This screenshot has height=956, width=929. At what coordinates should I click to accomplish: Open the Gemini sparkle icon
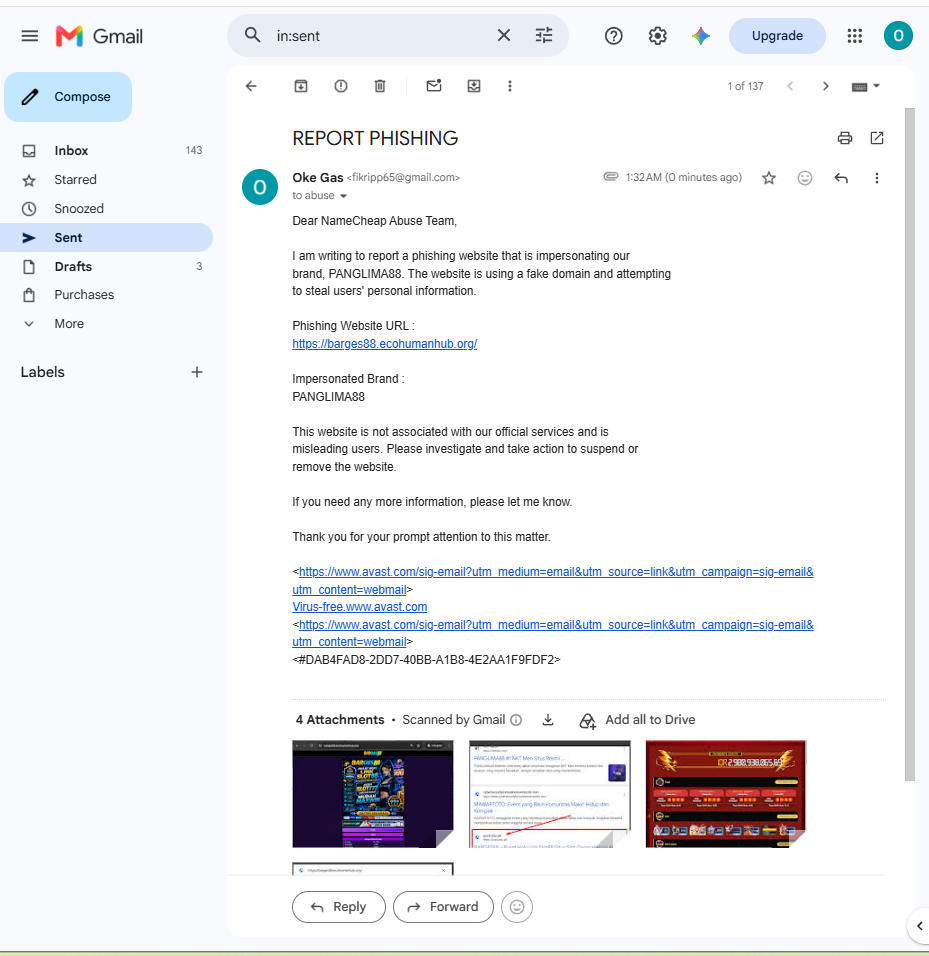(701, 36)
